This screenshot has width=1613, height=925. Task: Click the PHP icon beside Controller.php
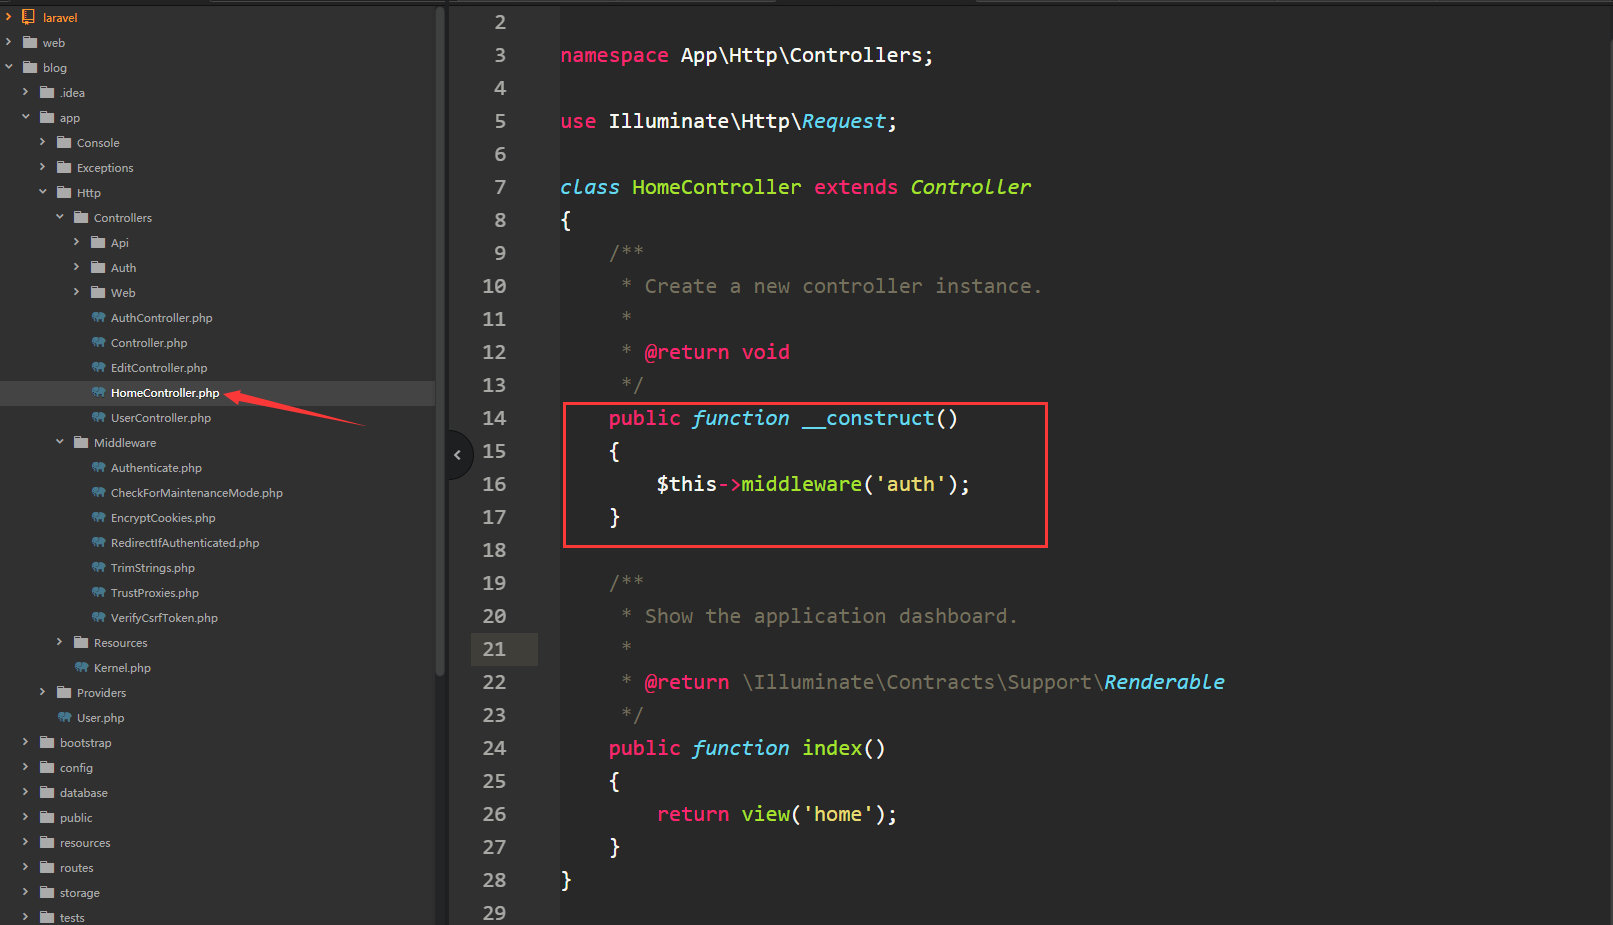pos(98,342)
